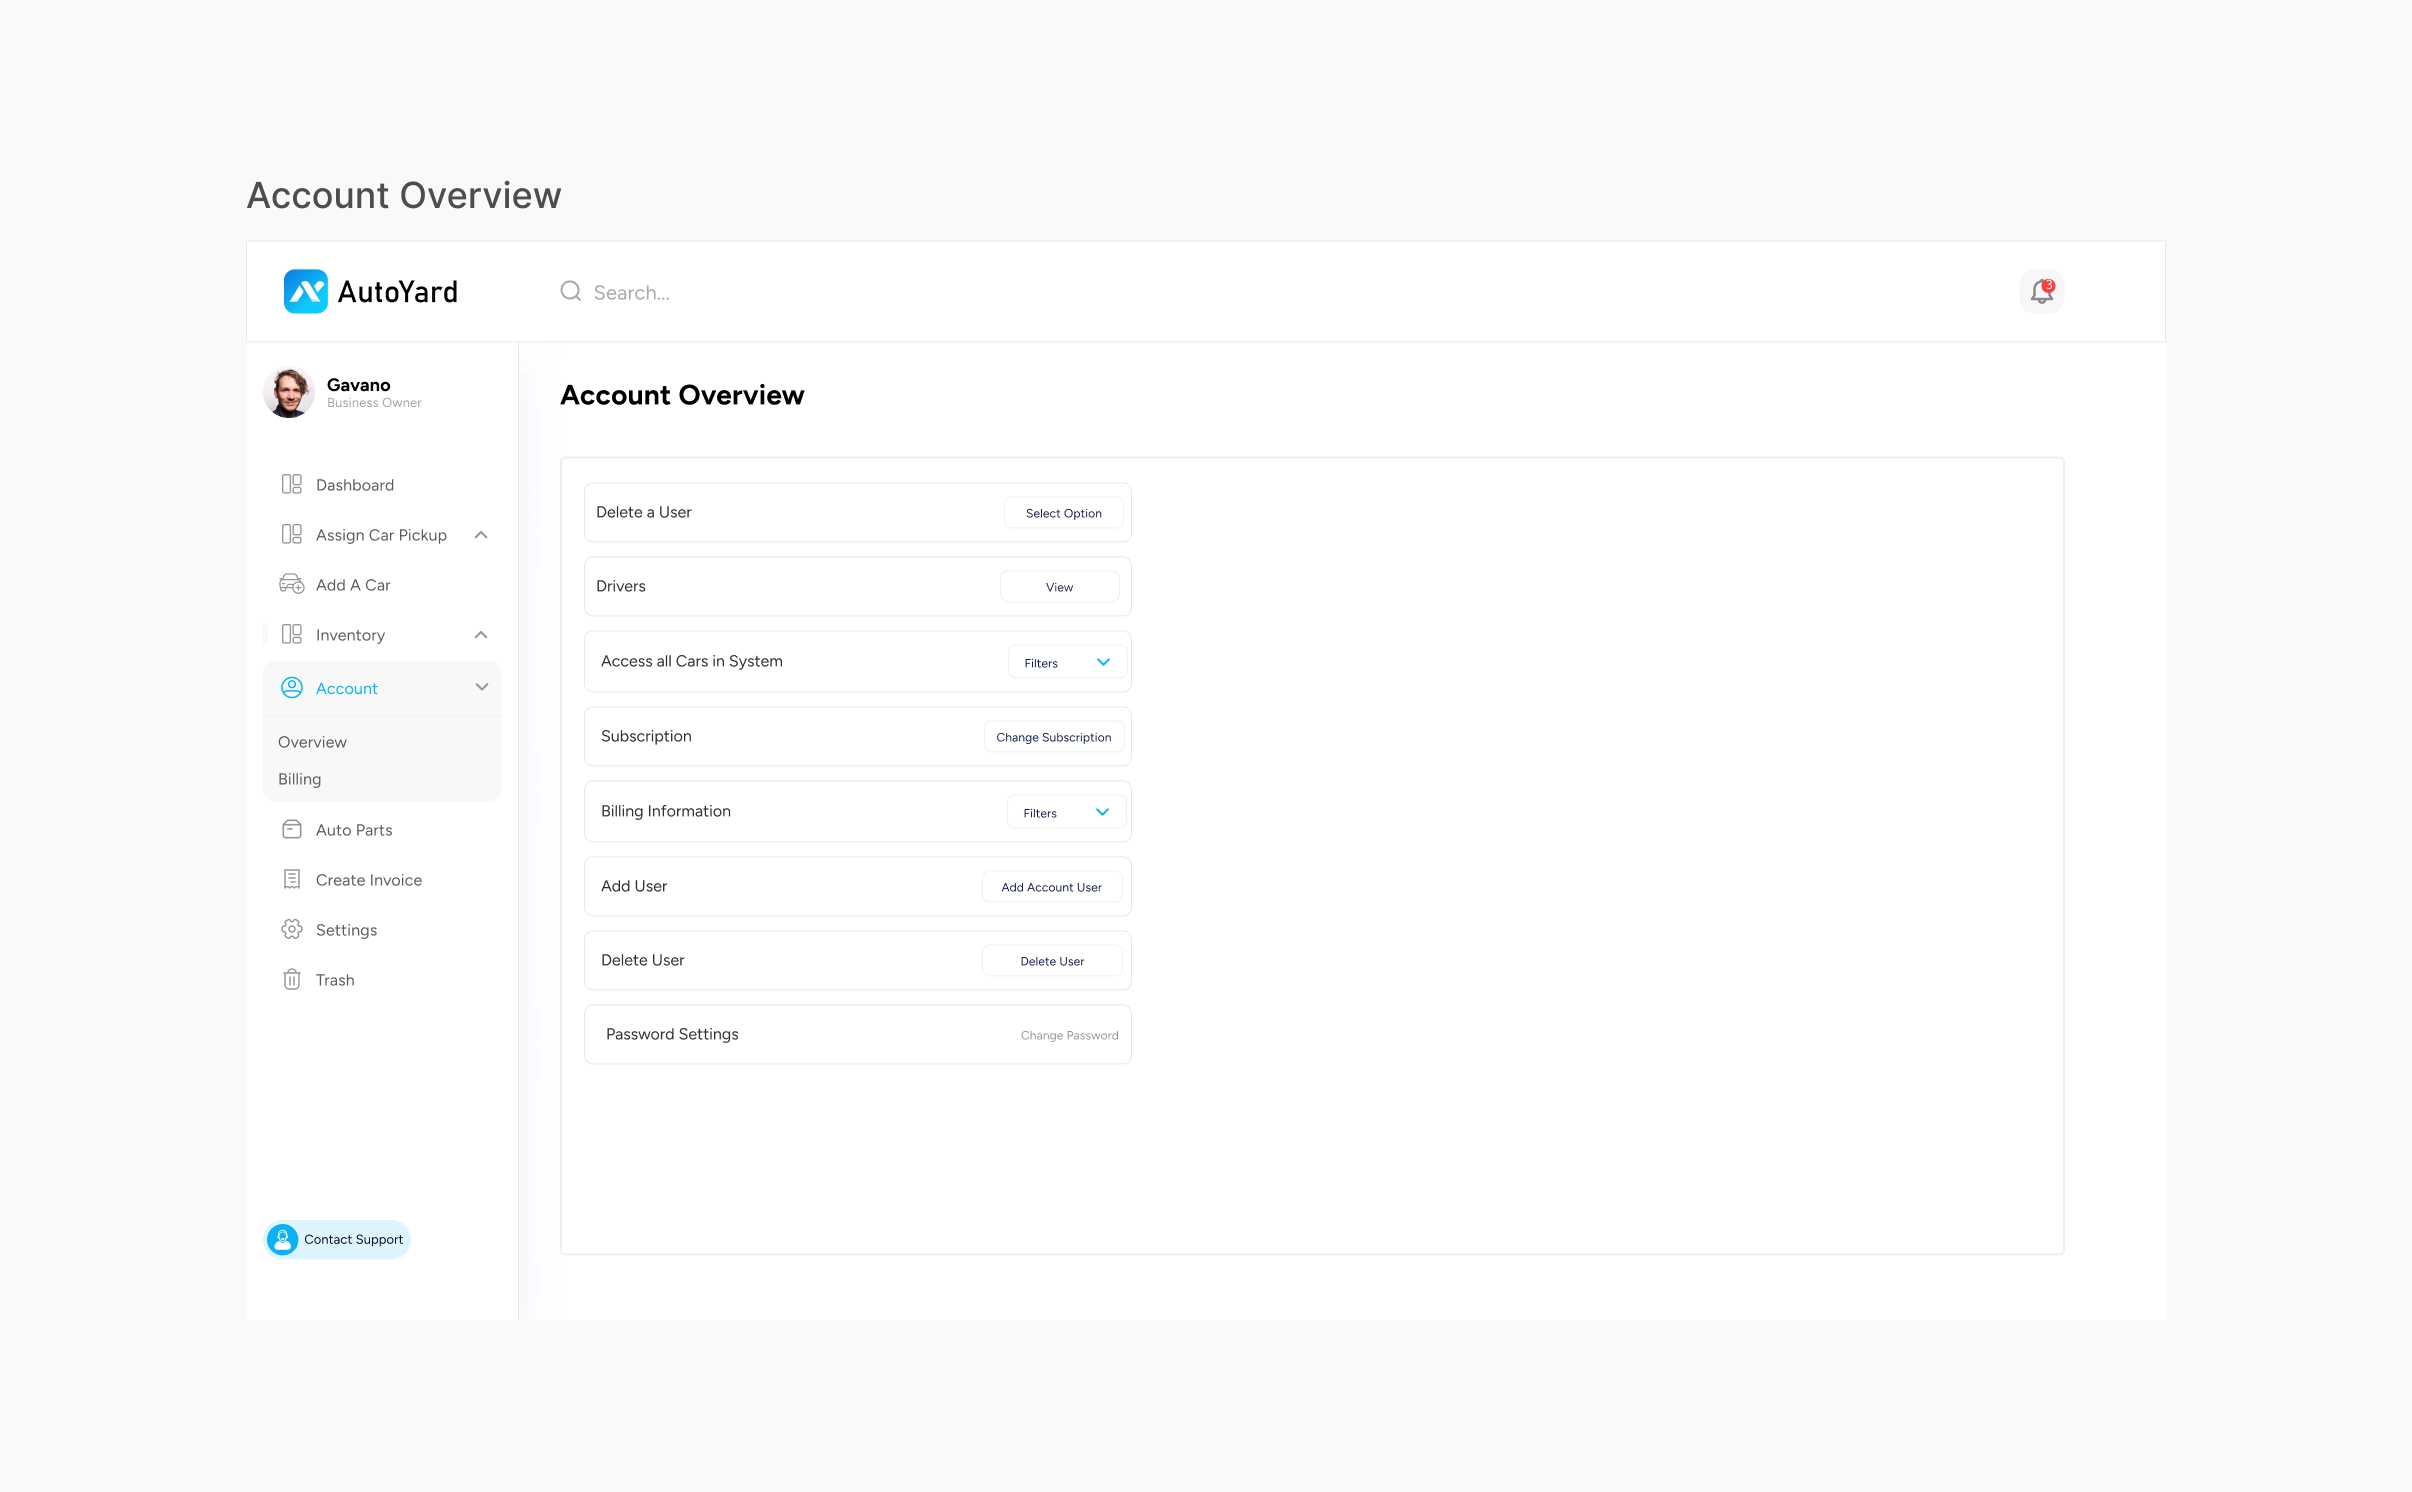Click the 'Subscription' row label

point(646,736)
